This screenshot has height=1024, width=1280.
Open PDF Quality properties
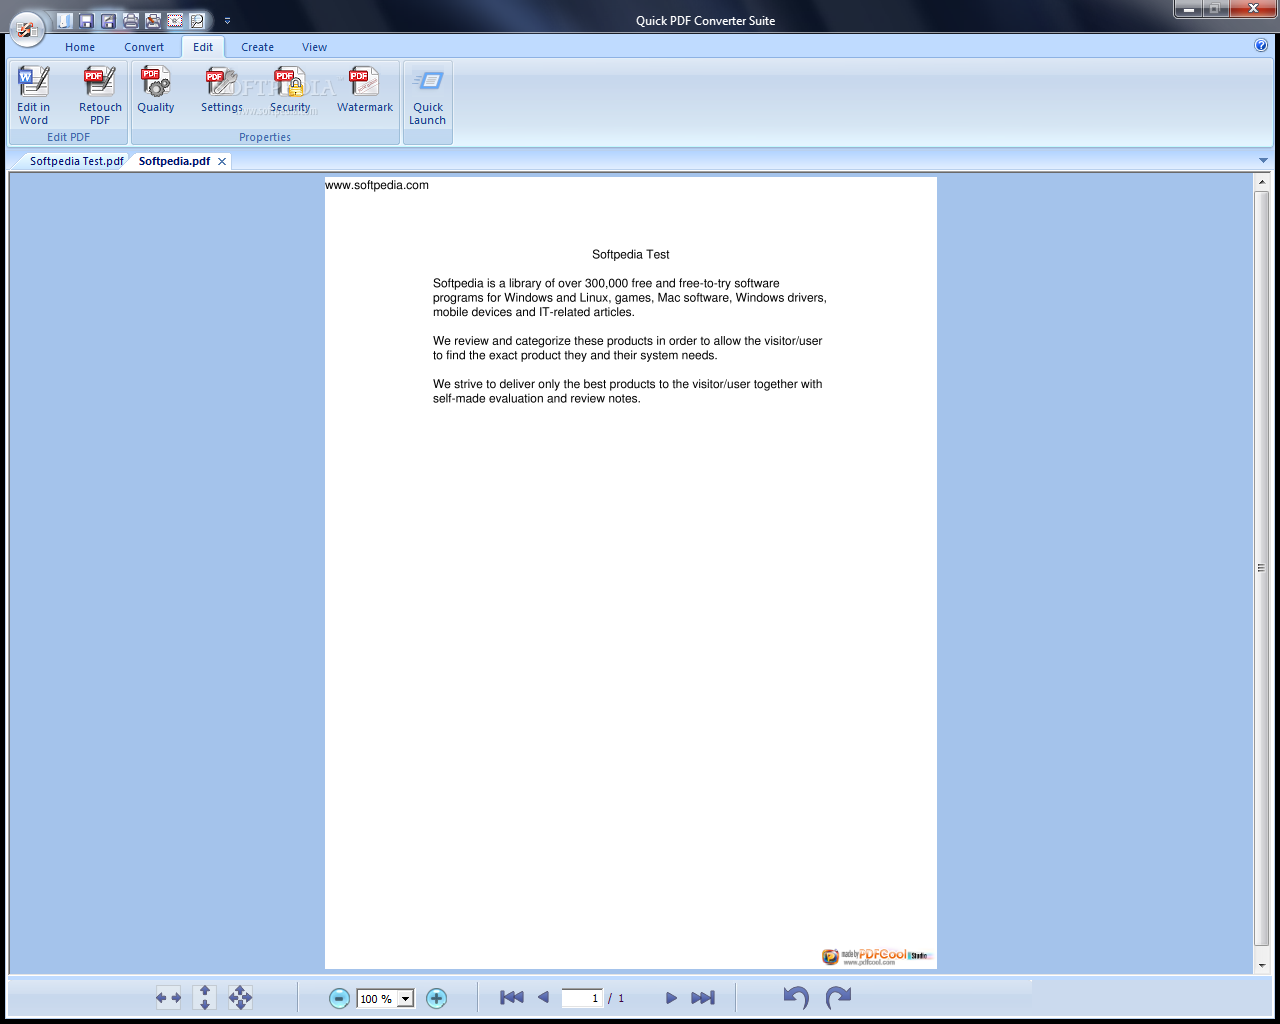(156, 90)
